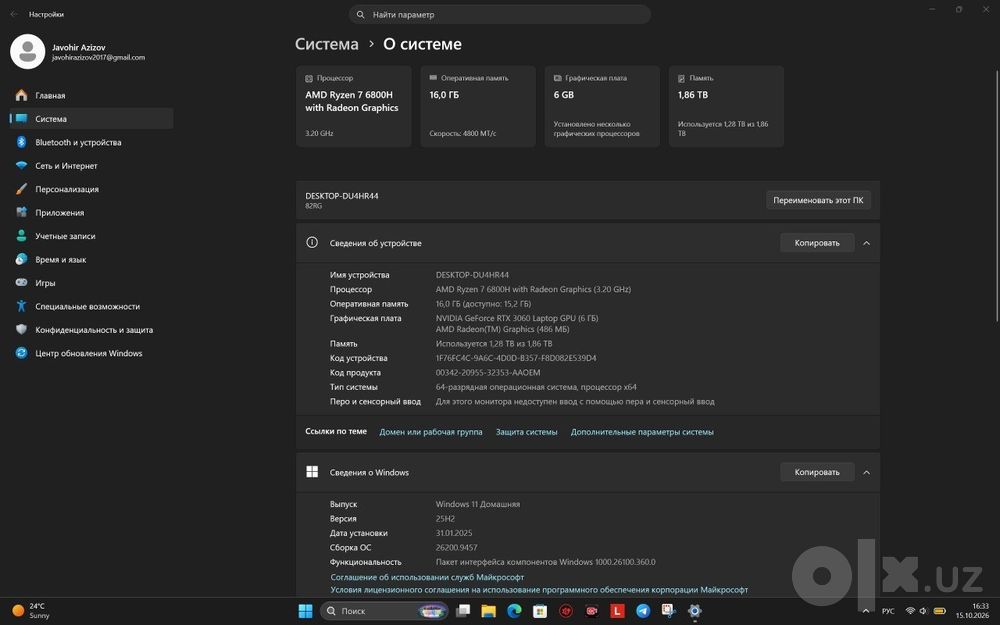The width and height of the screenshot is (1000, 625).
Task: Select Система in the sidebar
Action: pyautogui.click(x=91, y=119)
